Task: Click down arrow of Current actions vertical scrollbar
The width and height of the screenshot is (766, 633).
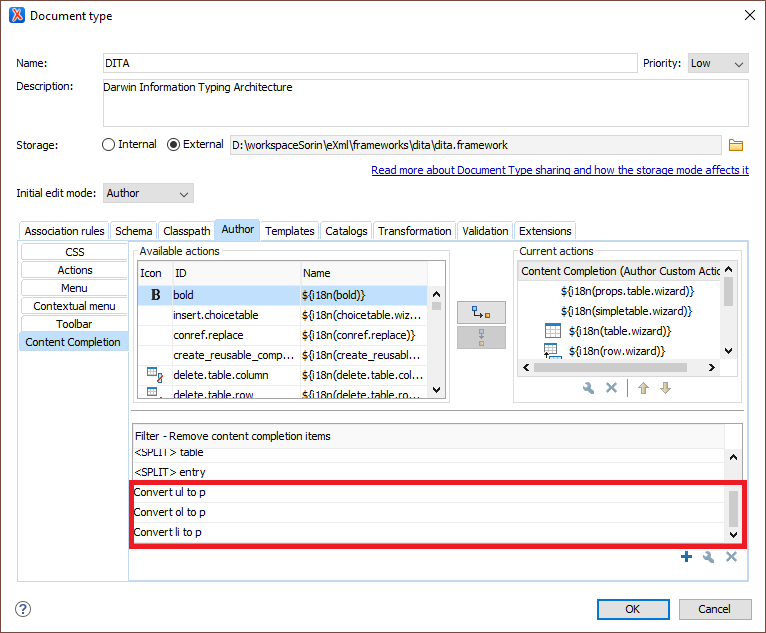Action: click(x=728, y=351)
